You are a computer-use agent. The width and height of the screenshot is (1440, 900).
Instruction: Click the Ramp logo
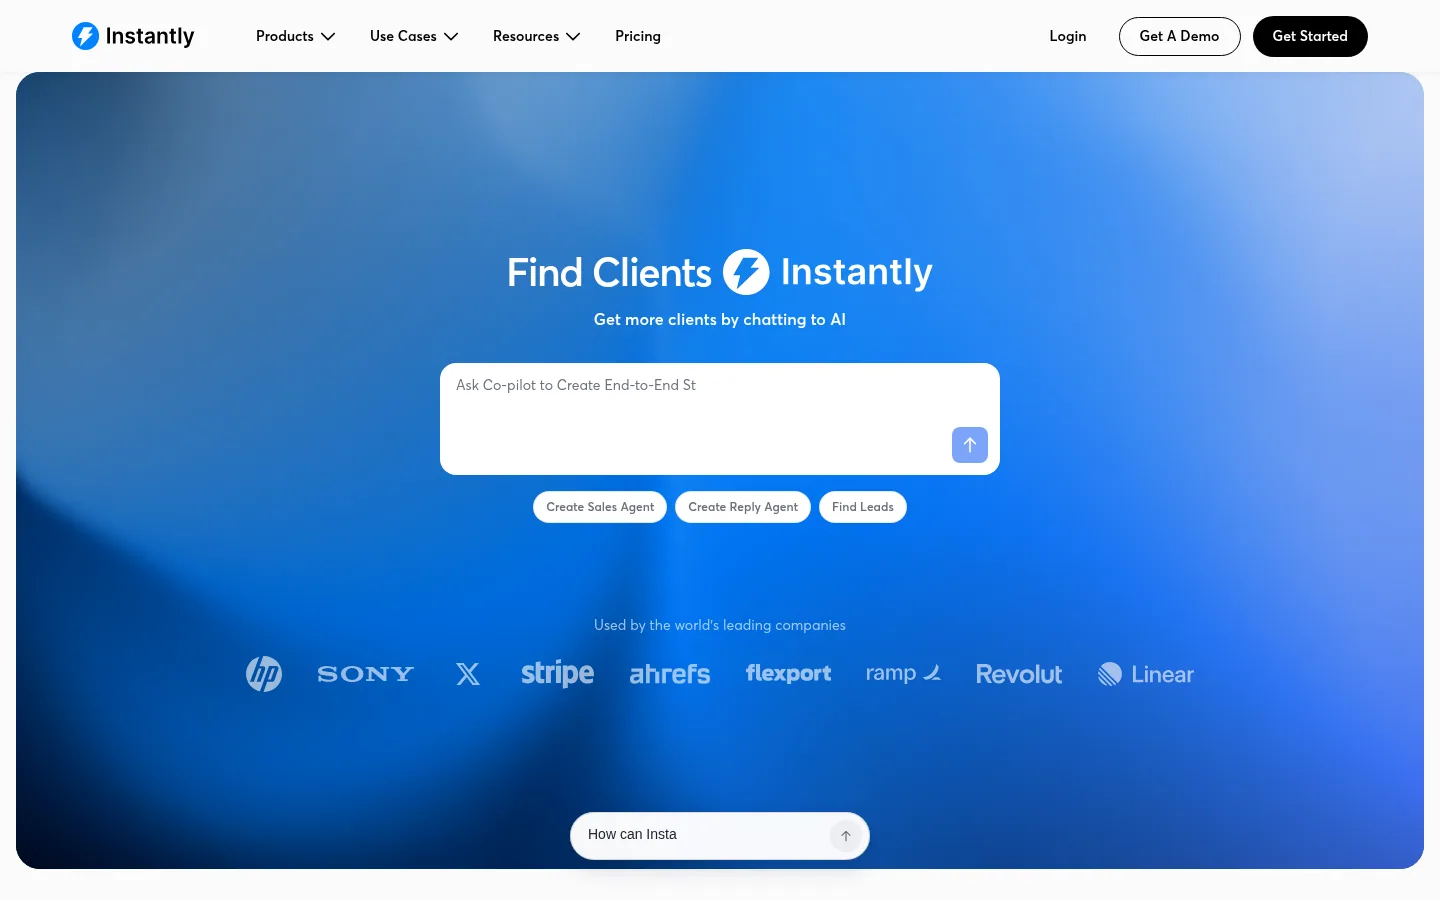click(x=903, y=673)
